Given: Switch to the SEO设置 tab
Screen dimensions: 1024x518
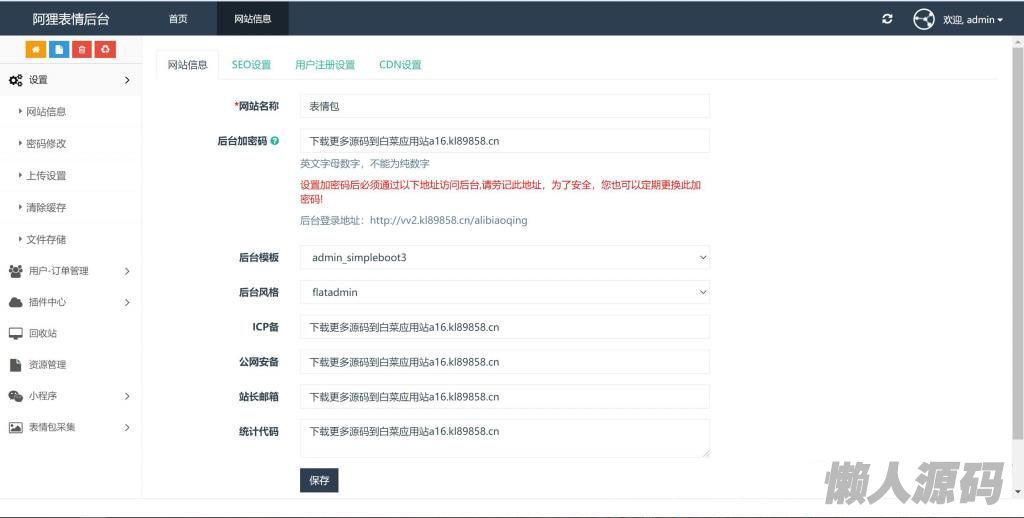Looking at the screenshot, I should click(x=251, y=65).
